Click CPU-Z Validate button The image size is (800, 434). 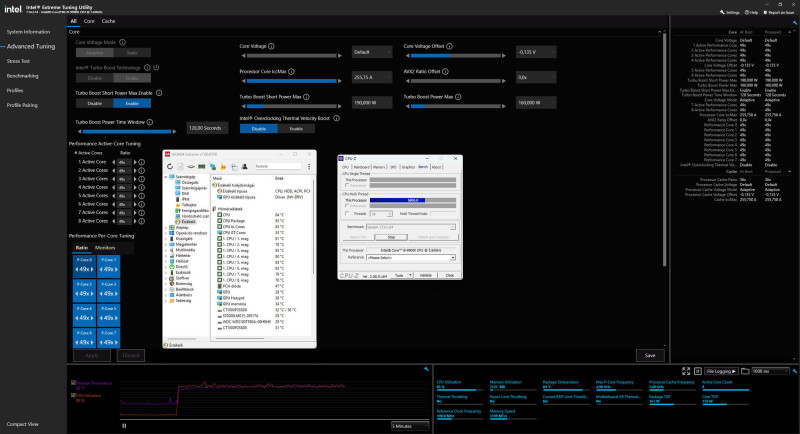[426, 275]
